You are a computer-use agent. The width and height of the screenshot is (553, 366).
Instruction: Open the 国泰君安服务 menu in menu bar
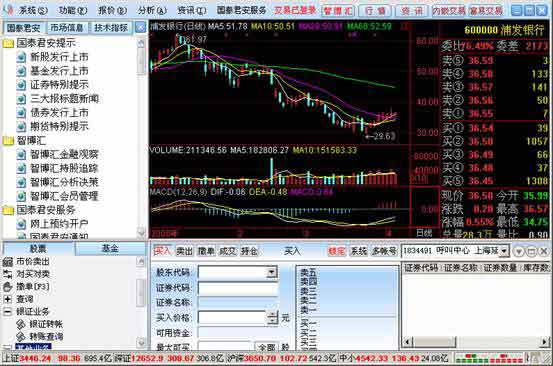[x=242, y=10]
